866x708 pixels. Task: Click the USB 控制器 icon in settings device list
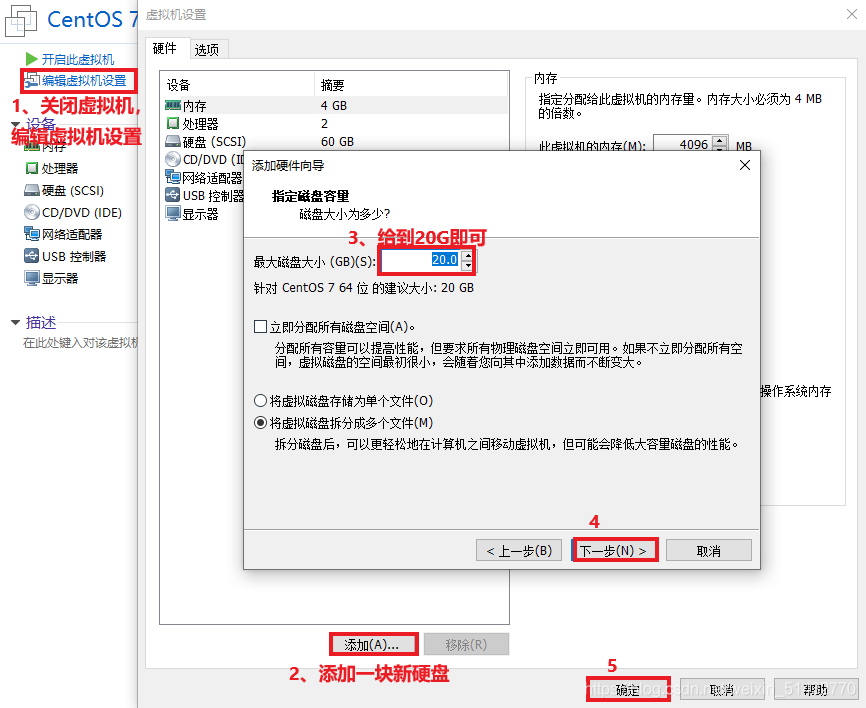tap(173, 196)
